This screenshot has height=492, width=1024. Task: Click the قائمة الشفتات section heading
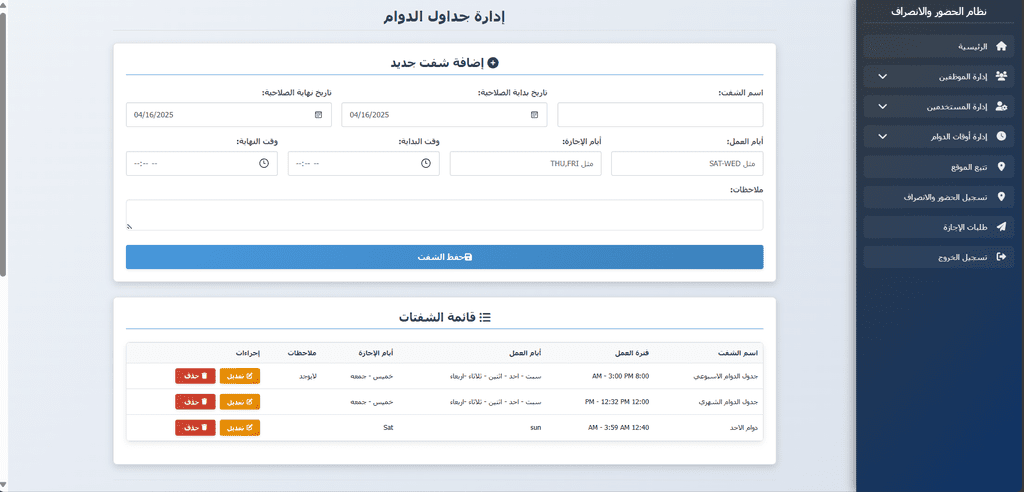[x=444, y=317]
